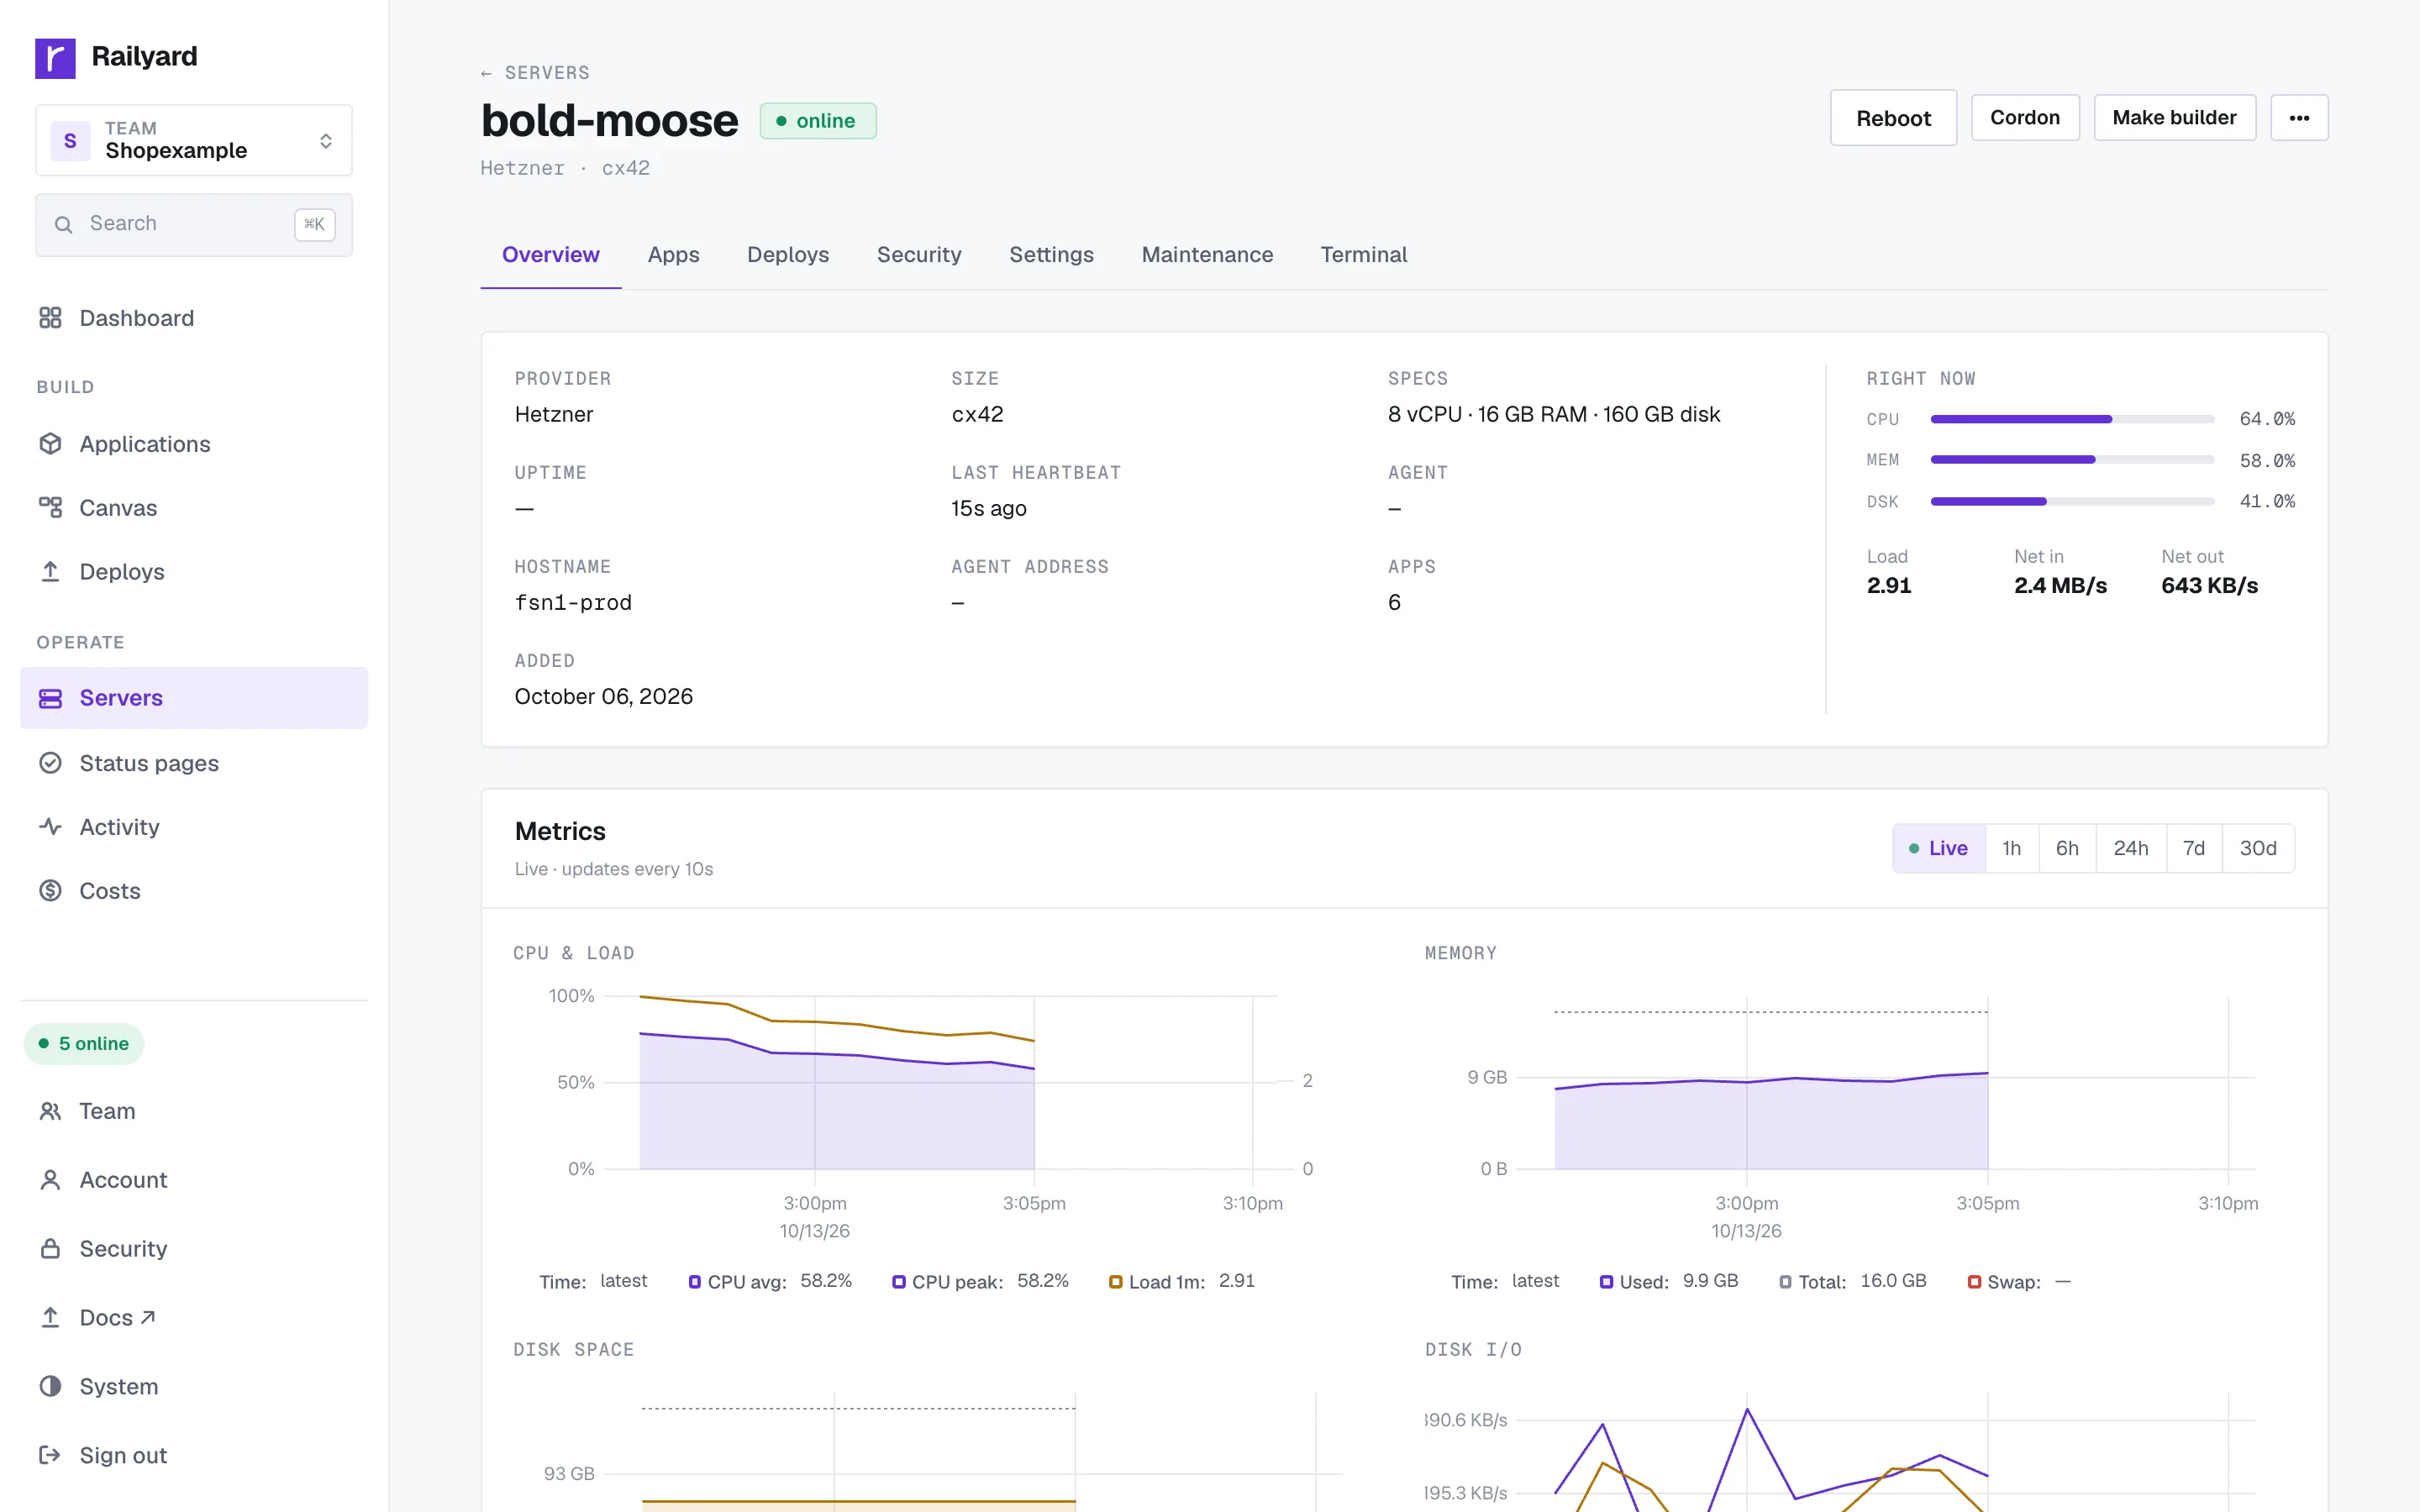Toggle the CPU peak legend series
The width and height of the screenshot is (2420, 1512).
click(980, 1282)
